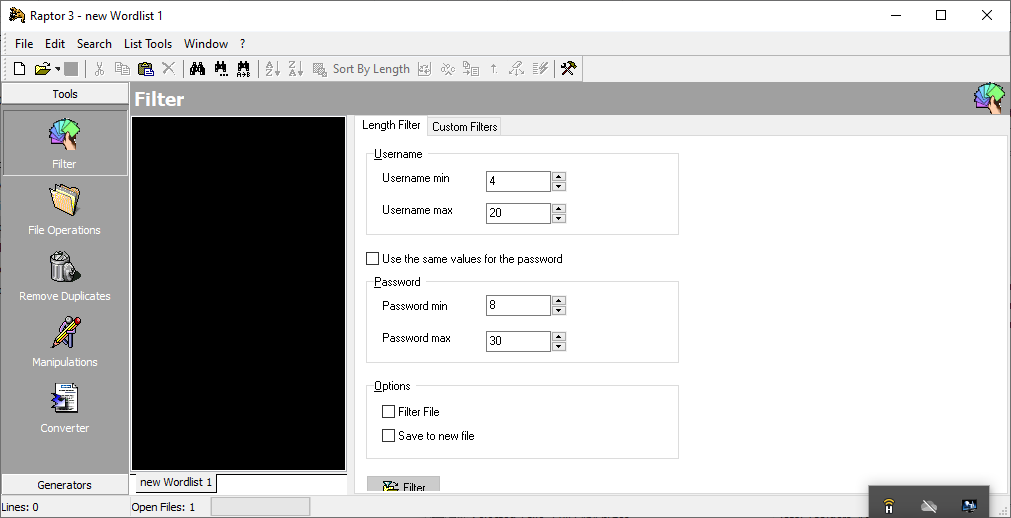1011x518 pixels.
Task: Open the Manipulations tool
Action: click(64, 342)
